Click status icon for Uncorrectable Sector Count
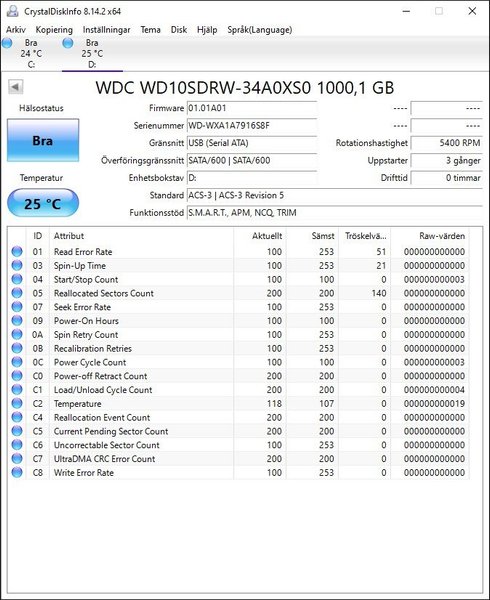Screen dimensions: 490x600 pos(17,444)
